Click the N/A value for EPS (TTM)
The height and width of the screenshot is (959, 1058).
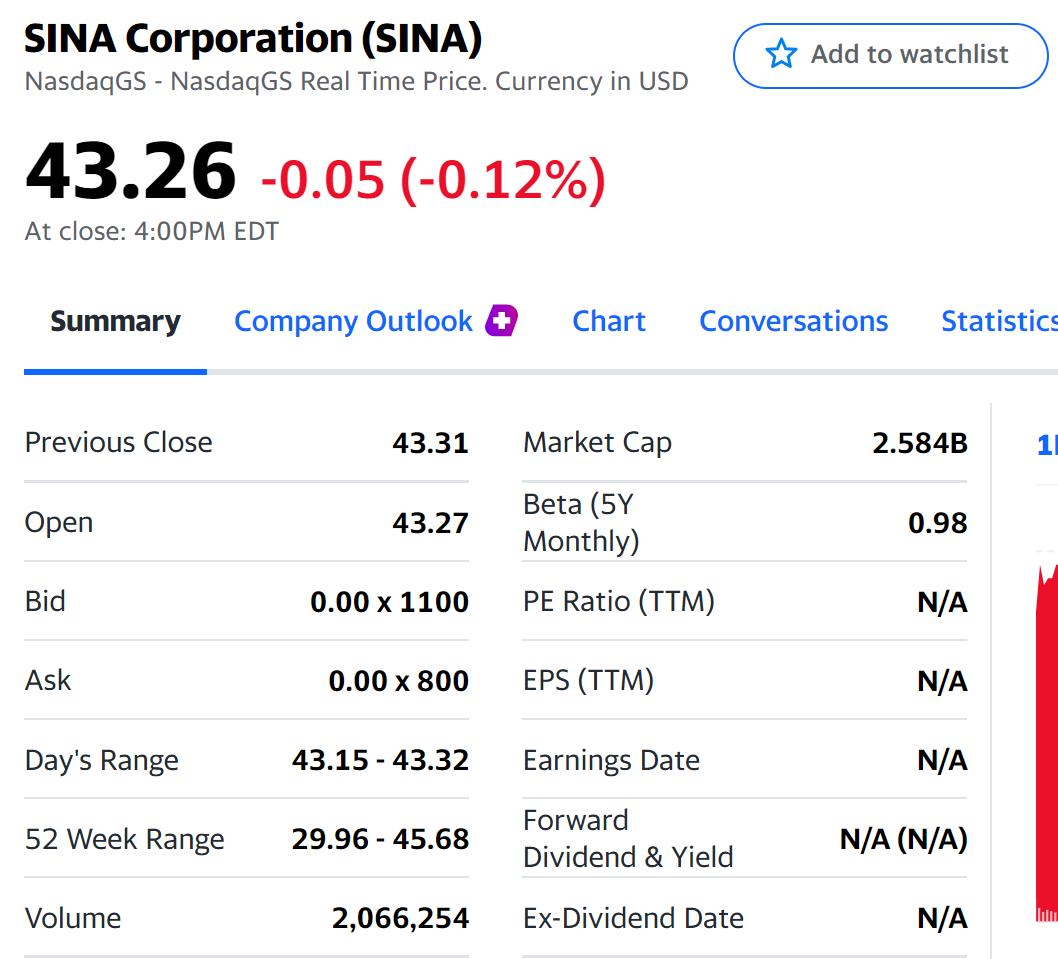point(943,681)
